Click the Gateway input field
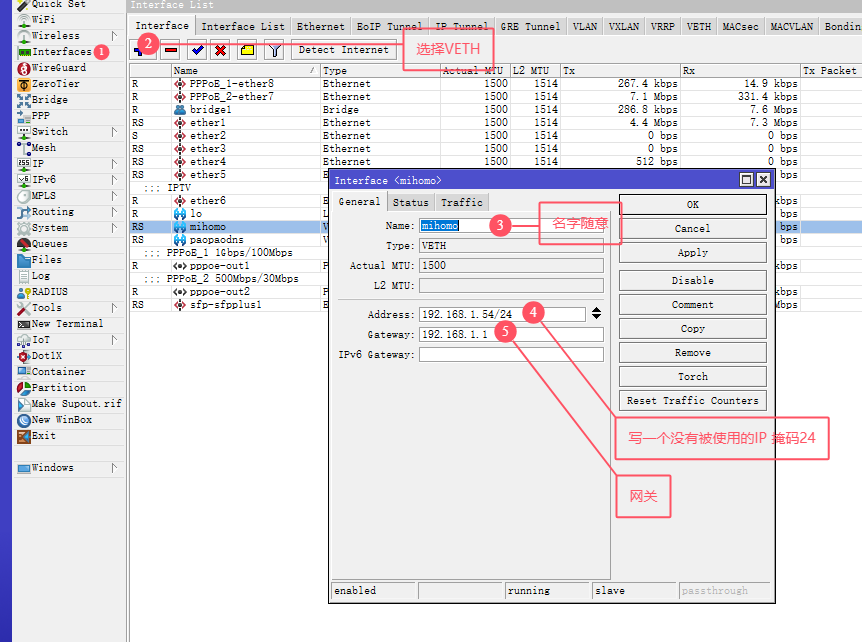 coord(511,335)
